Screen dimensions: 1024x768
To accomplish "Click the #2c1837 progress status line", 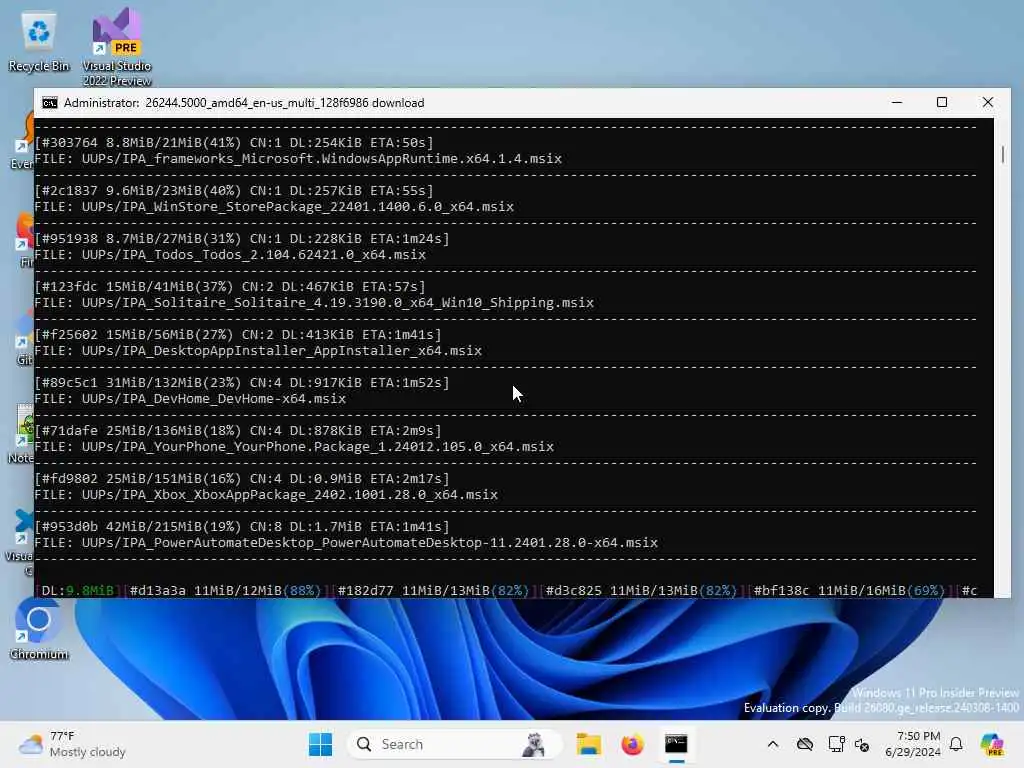I will 234,191.
